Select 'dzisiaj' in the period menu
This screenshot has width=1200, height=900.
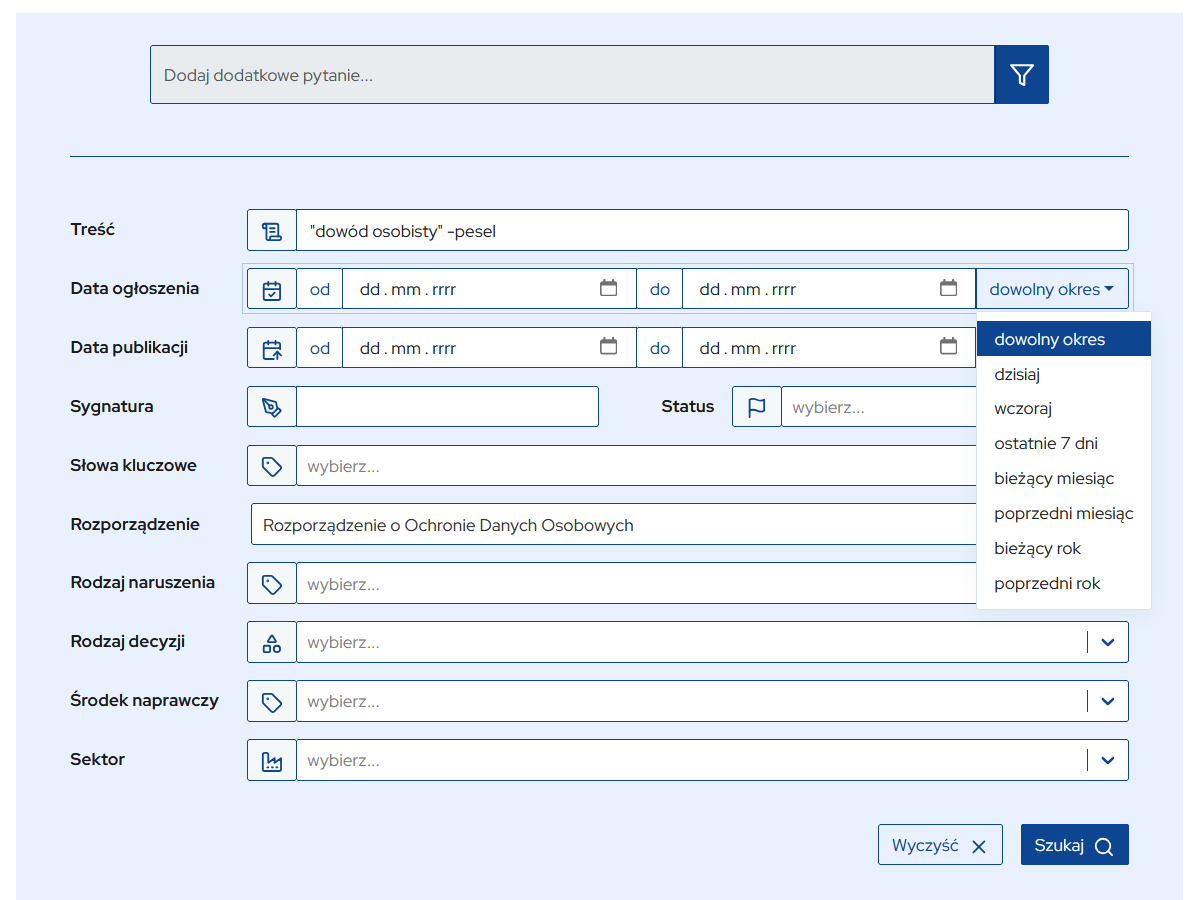pyautogui.click(x=1064, y=374)
